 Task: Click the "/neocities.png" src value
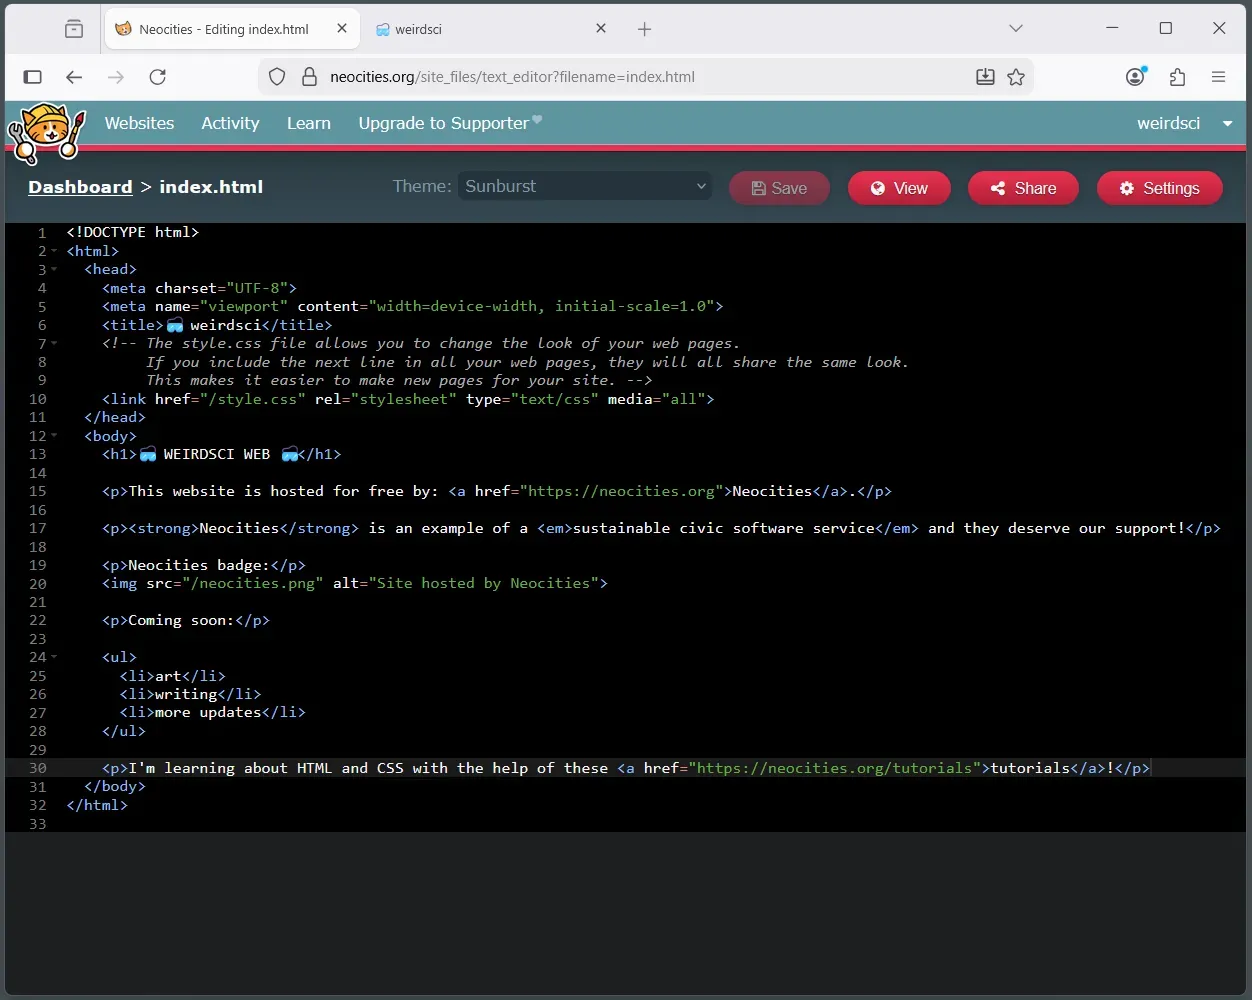(253, 583)
